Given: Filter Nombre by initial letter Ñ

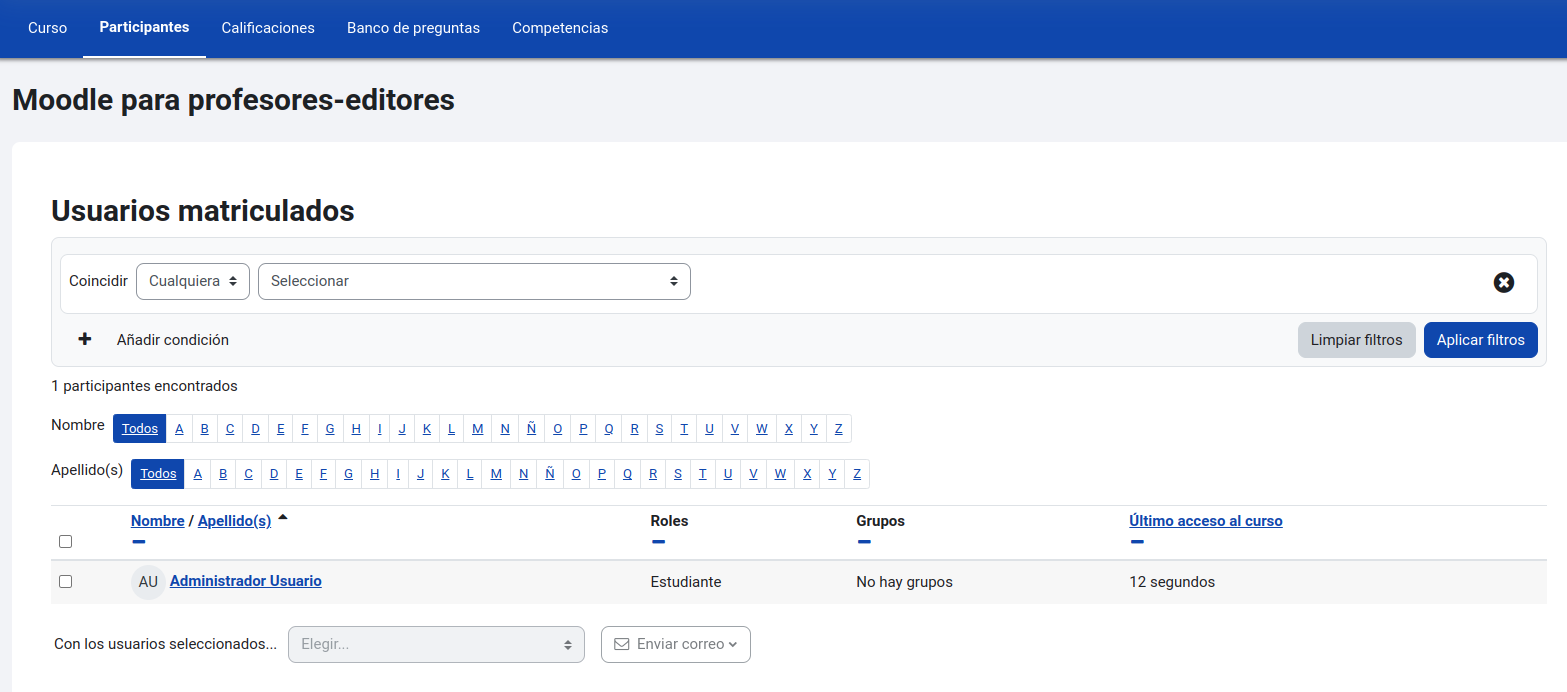Looking at the screenshot, I should click(532, 429).
